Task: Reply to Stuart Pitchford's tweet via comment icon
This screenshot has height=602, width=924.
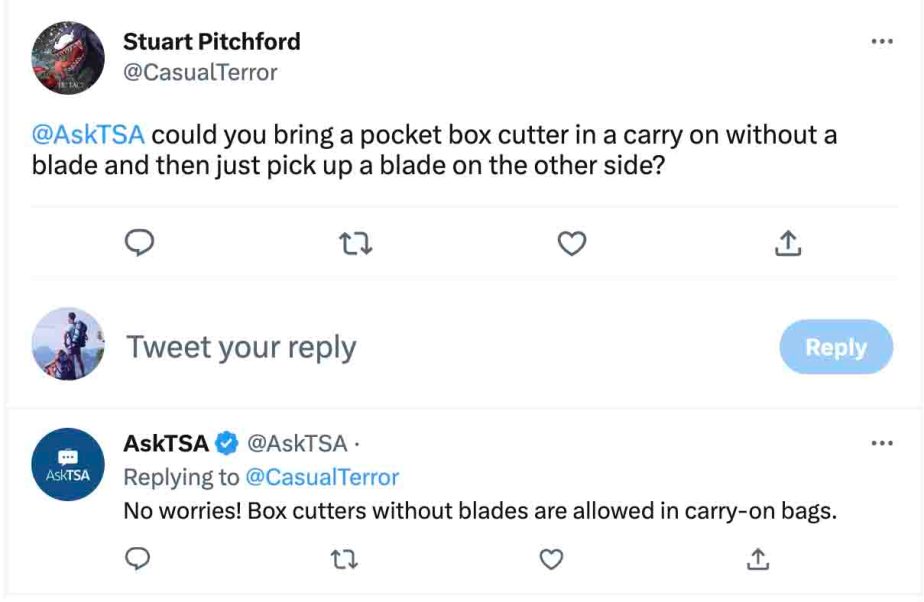Action: [x=140, y=243]
